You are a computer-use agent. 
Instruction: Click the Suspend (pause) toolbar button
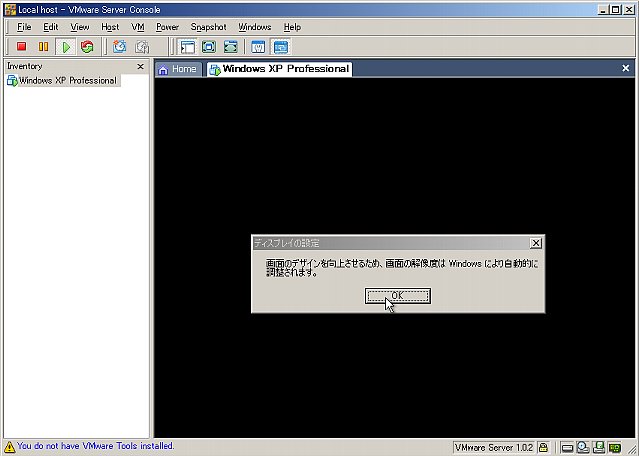click(43, 46)
